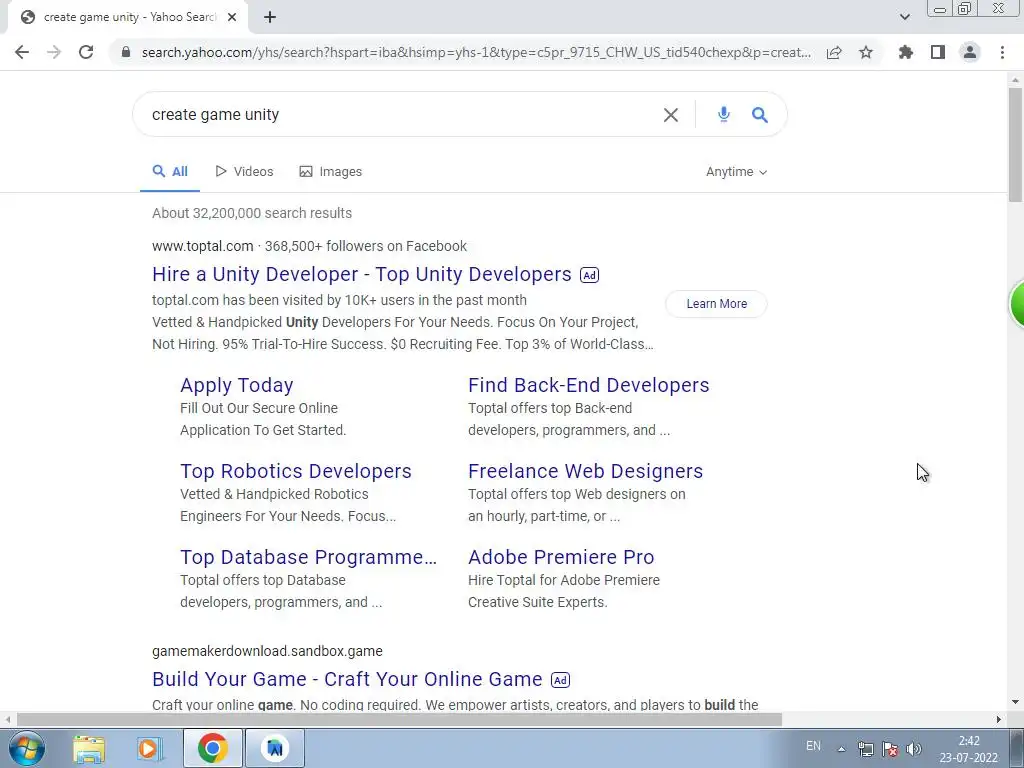Screen dimensions: 1024x768
Task: Bookmark this page with the star icon
Action: point(866,52)
